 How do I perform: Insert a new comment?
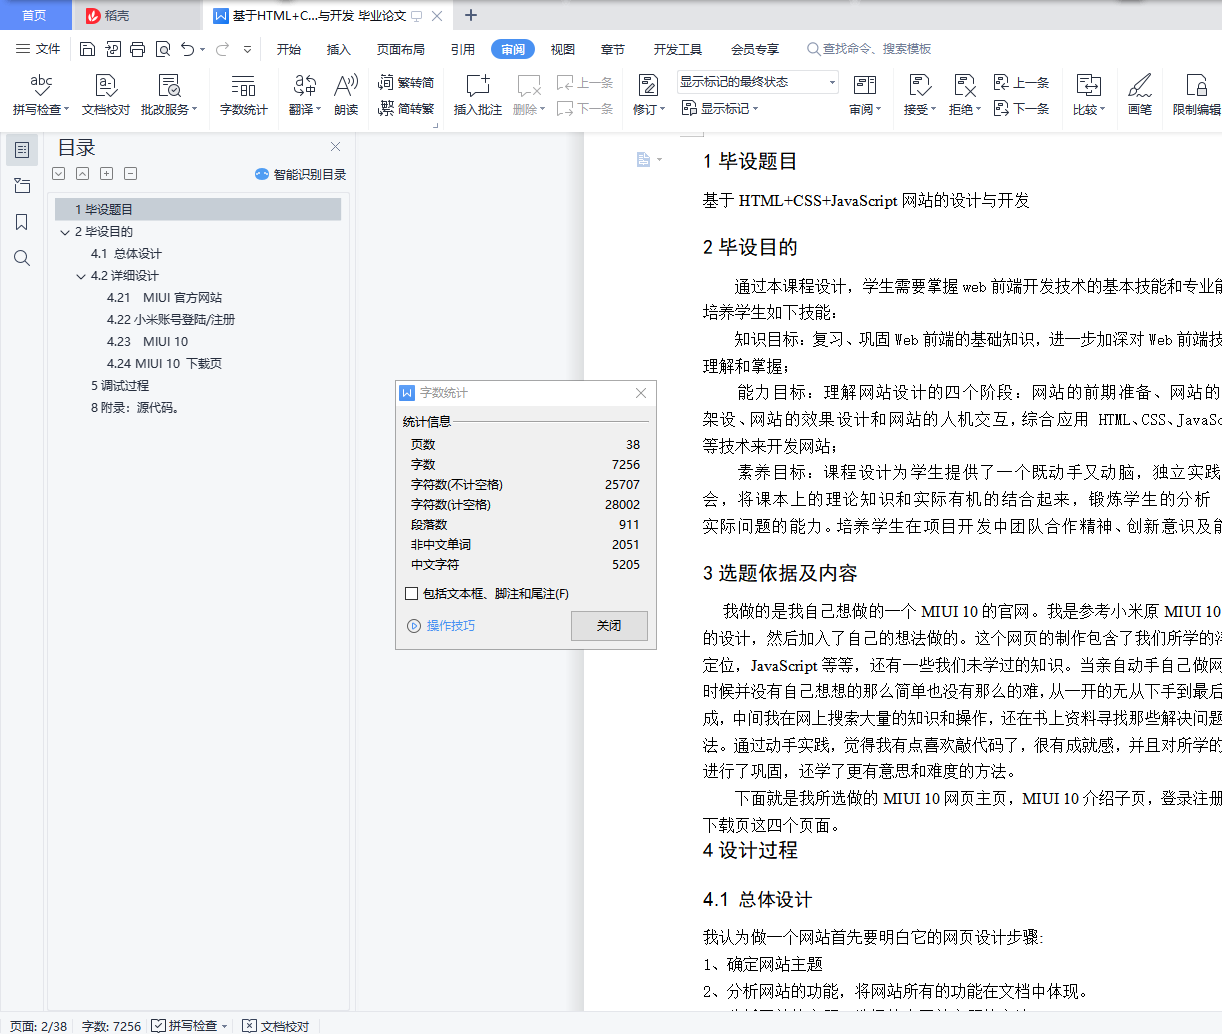pyautogui.click(x=478, y=95)
